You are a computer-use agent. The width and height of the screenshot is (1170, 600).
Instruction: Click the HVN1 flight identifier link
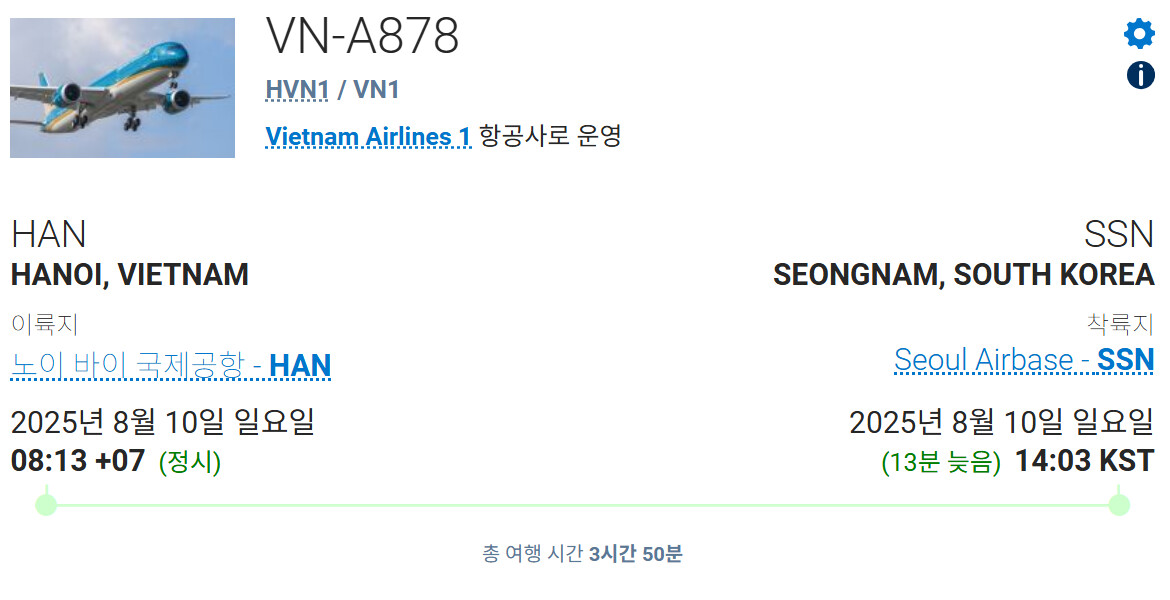[x=297, y=90]
